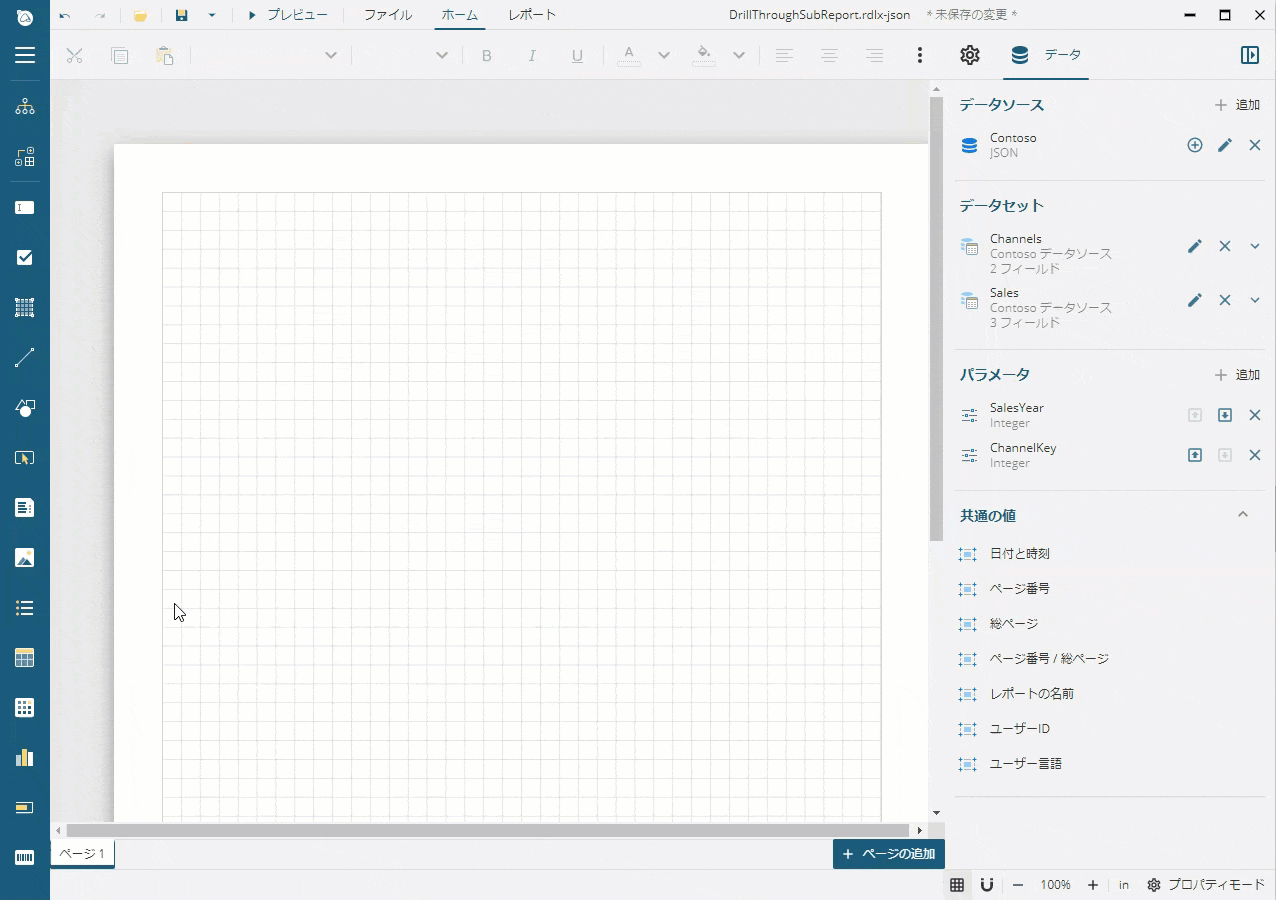The width and height of the screenshot is (1276, 900).
Task: Delete the Sales dataset
Action: pos(1225,300)
